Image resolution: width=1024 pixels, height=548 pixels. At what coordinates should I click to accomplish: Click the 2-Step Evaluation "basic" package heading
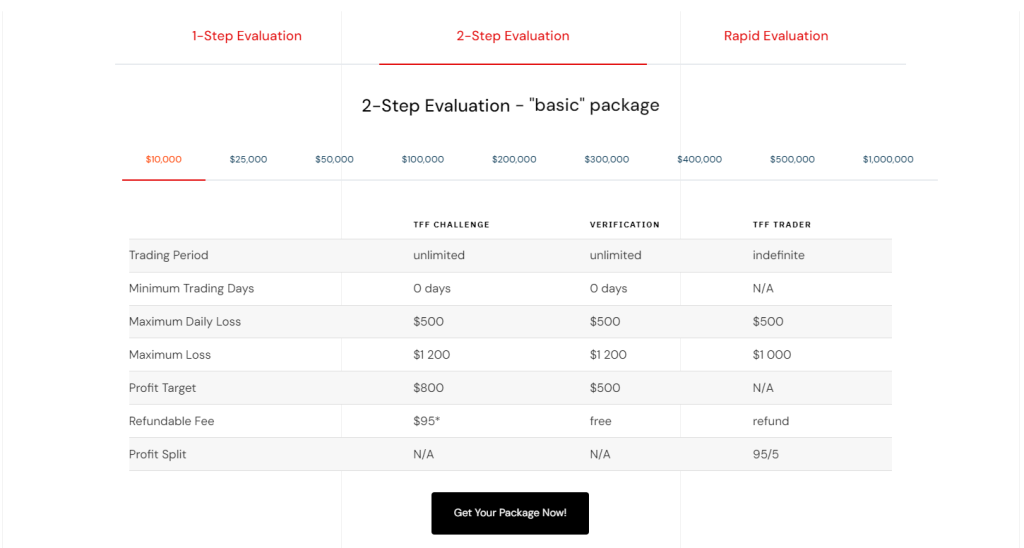[x=511, y=105]
